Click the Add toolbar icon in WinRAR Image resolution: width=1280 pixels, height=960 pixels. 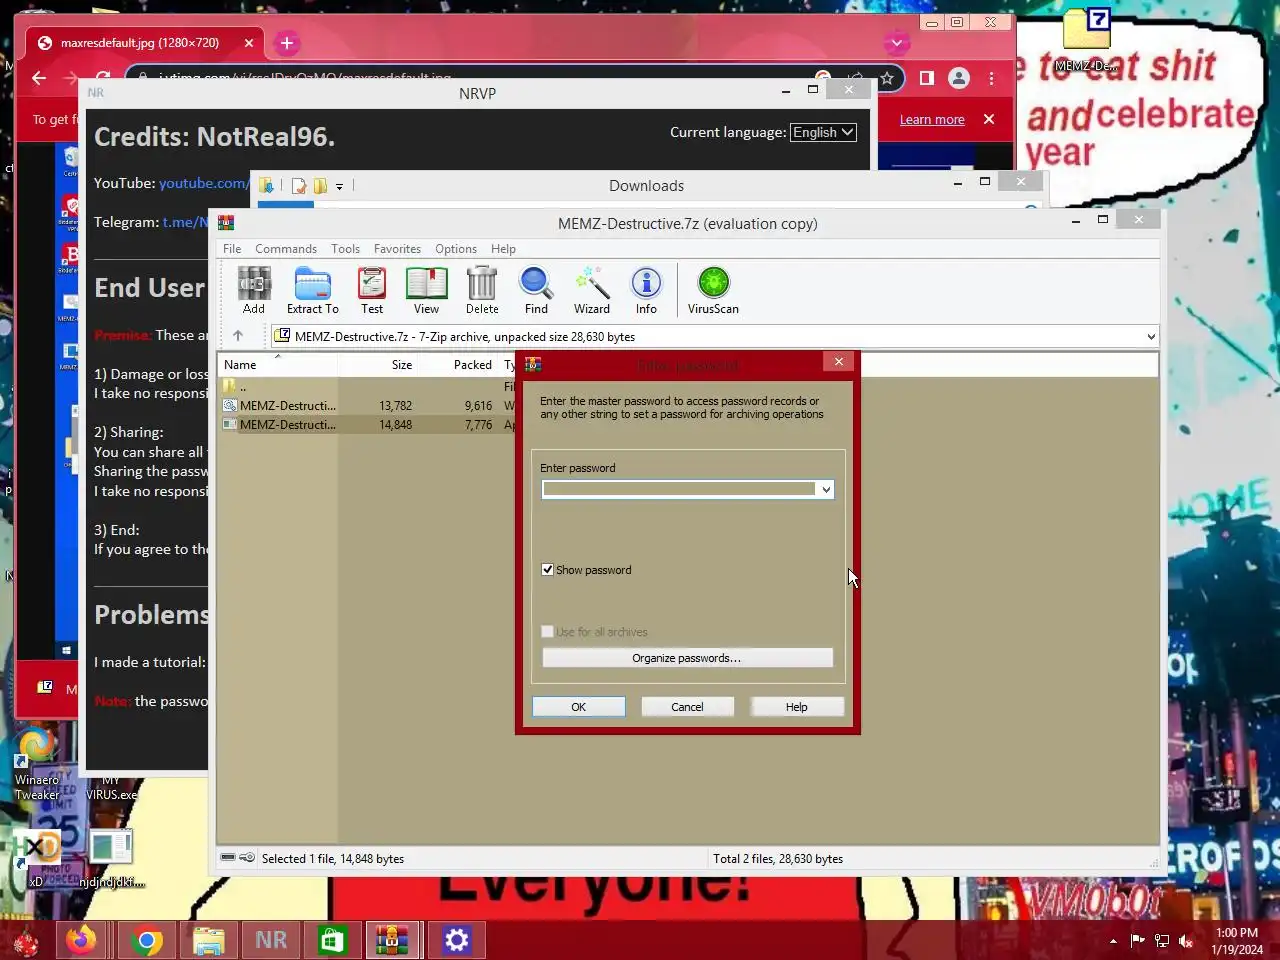(x=254, y=291)
